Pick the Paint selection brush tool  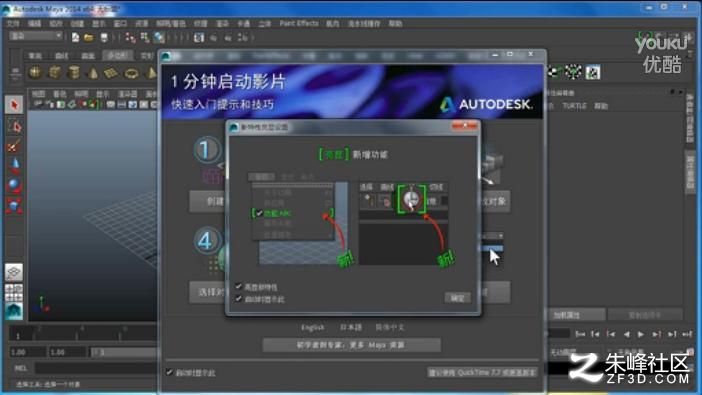coord(14,146)
